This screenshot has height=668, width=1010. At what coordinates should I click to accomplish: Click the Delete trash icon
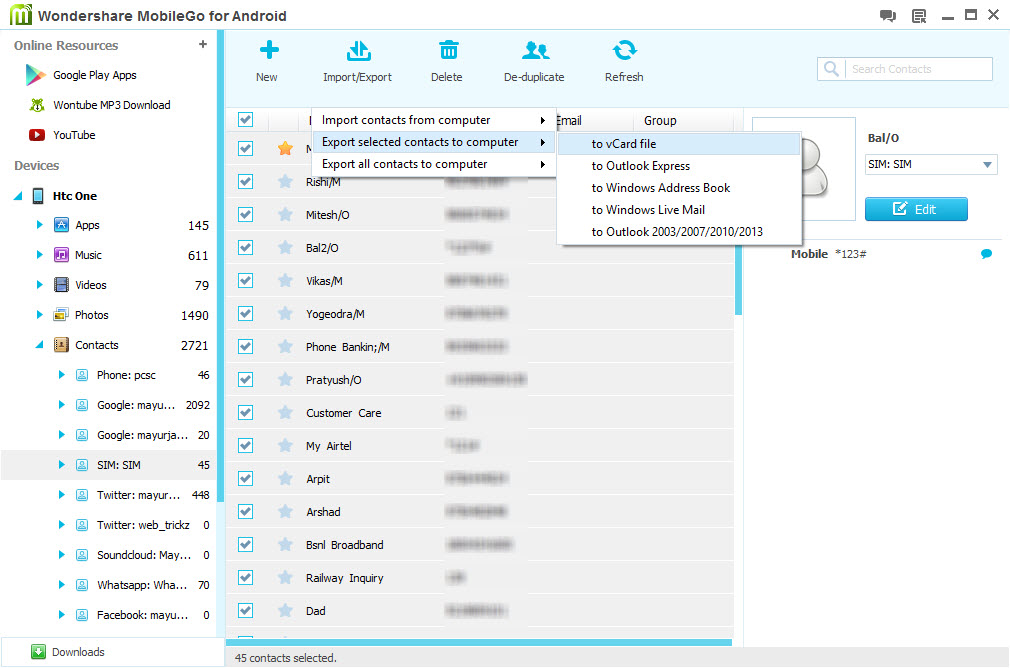(448, 50)
